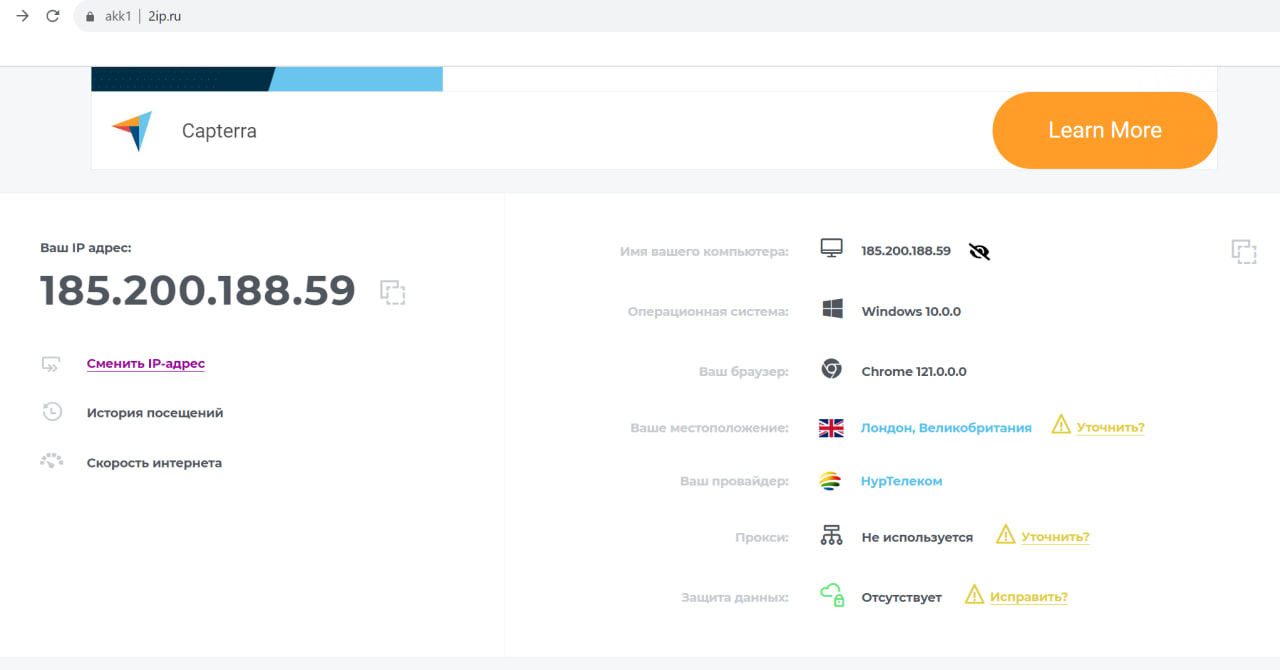The height and width of the screenshot is (670, 1280).
Task: Click the browser forward arrow
Action: (x=22, y=16)
